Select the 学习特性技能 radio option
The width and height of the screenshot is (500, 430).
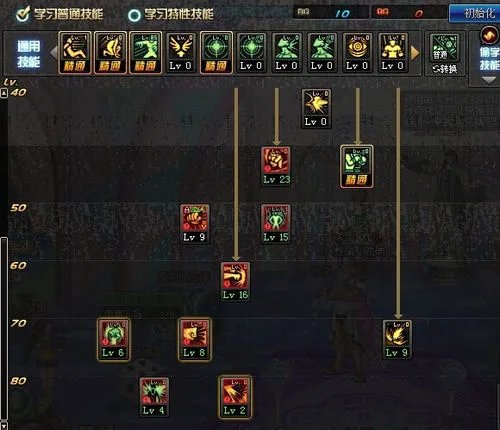135,15
